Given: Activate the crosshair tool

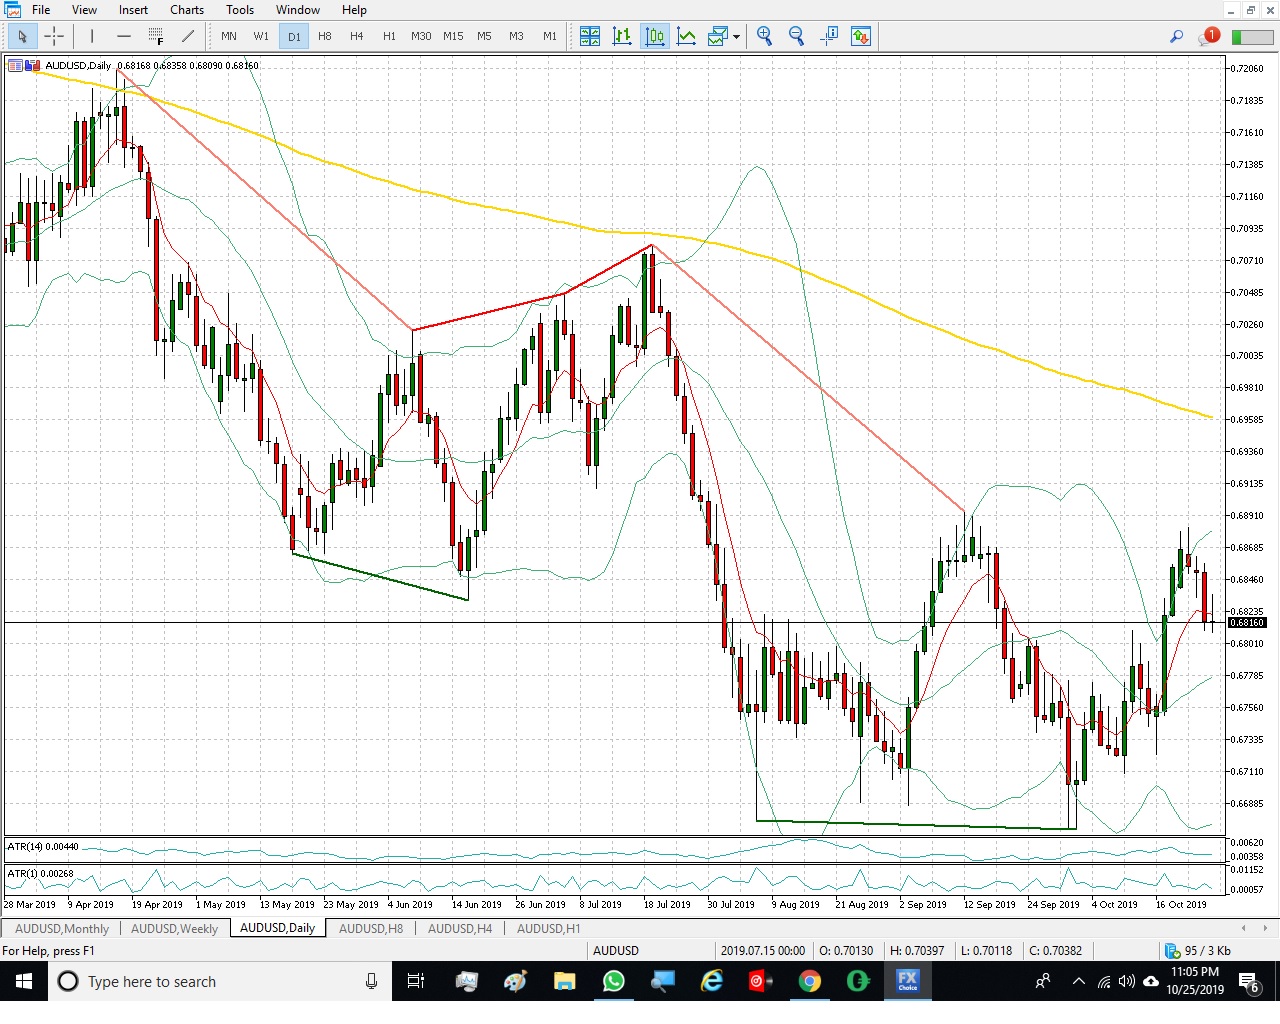Looking at the screenshot, I should click(x=54, y=36).
